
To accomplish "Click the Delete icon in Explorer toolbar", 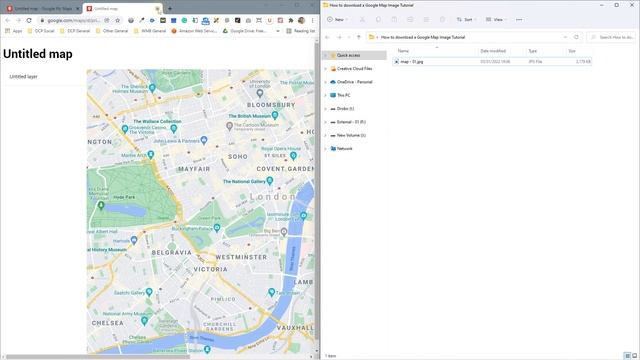I will [442, 20].
